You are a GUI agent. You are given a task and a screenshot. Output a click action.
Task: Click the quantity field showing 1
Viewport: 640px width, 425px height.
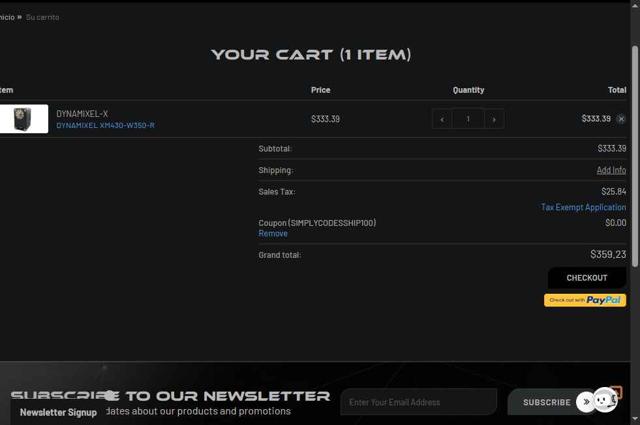[x=468, y=119]
